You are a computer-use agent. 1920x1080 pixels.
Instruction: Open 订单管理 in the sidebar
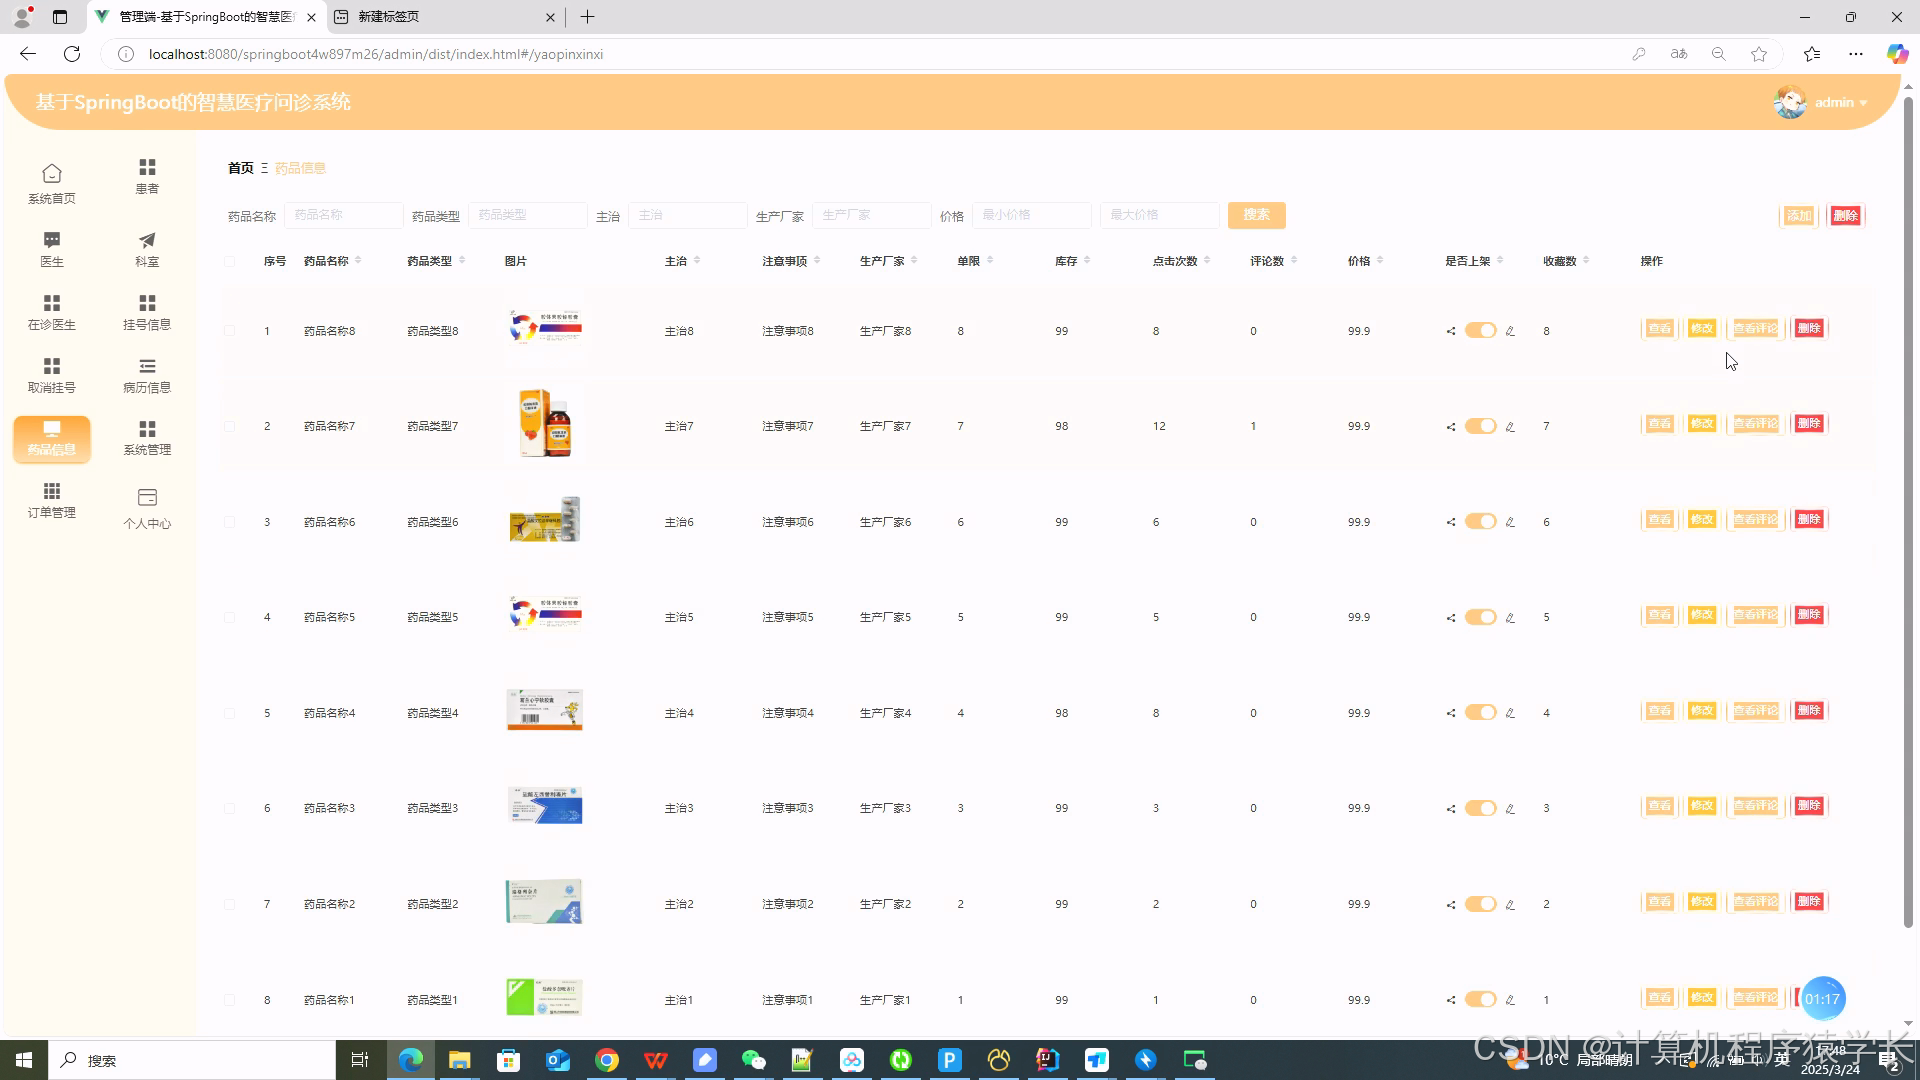pyautogui.click(x=52, y=500)
